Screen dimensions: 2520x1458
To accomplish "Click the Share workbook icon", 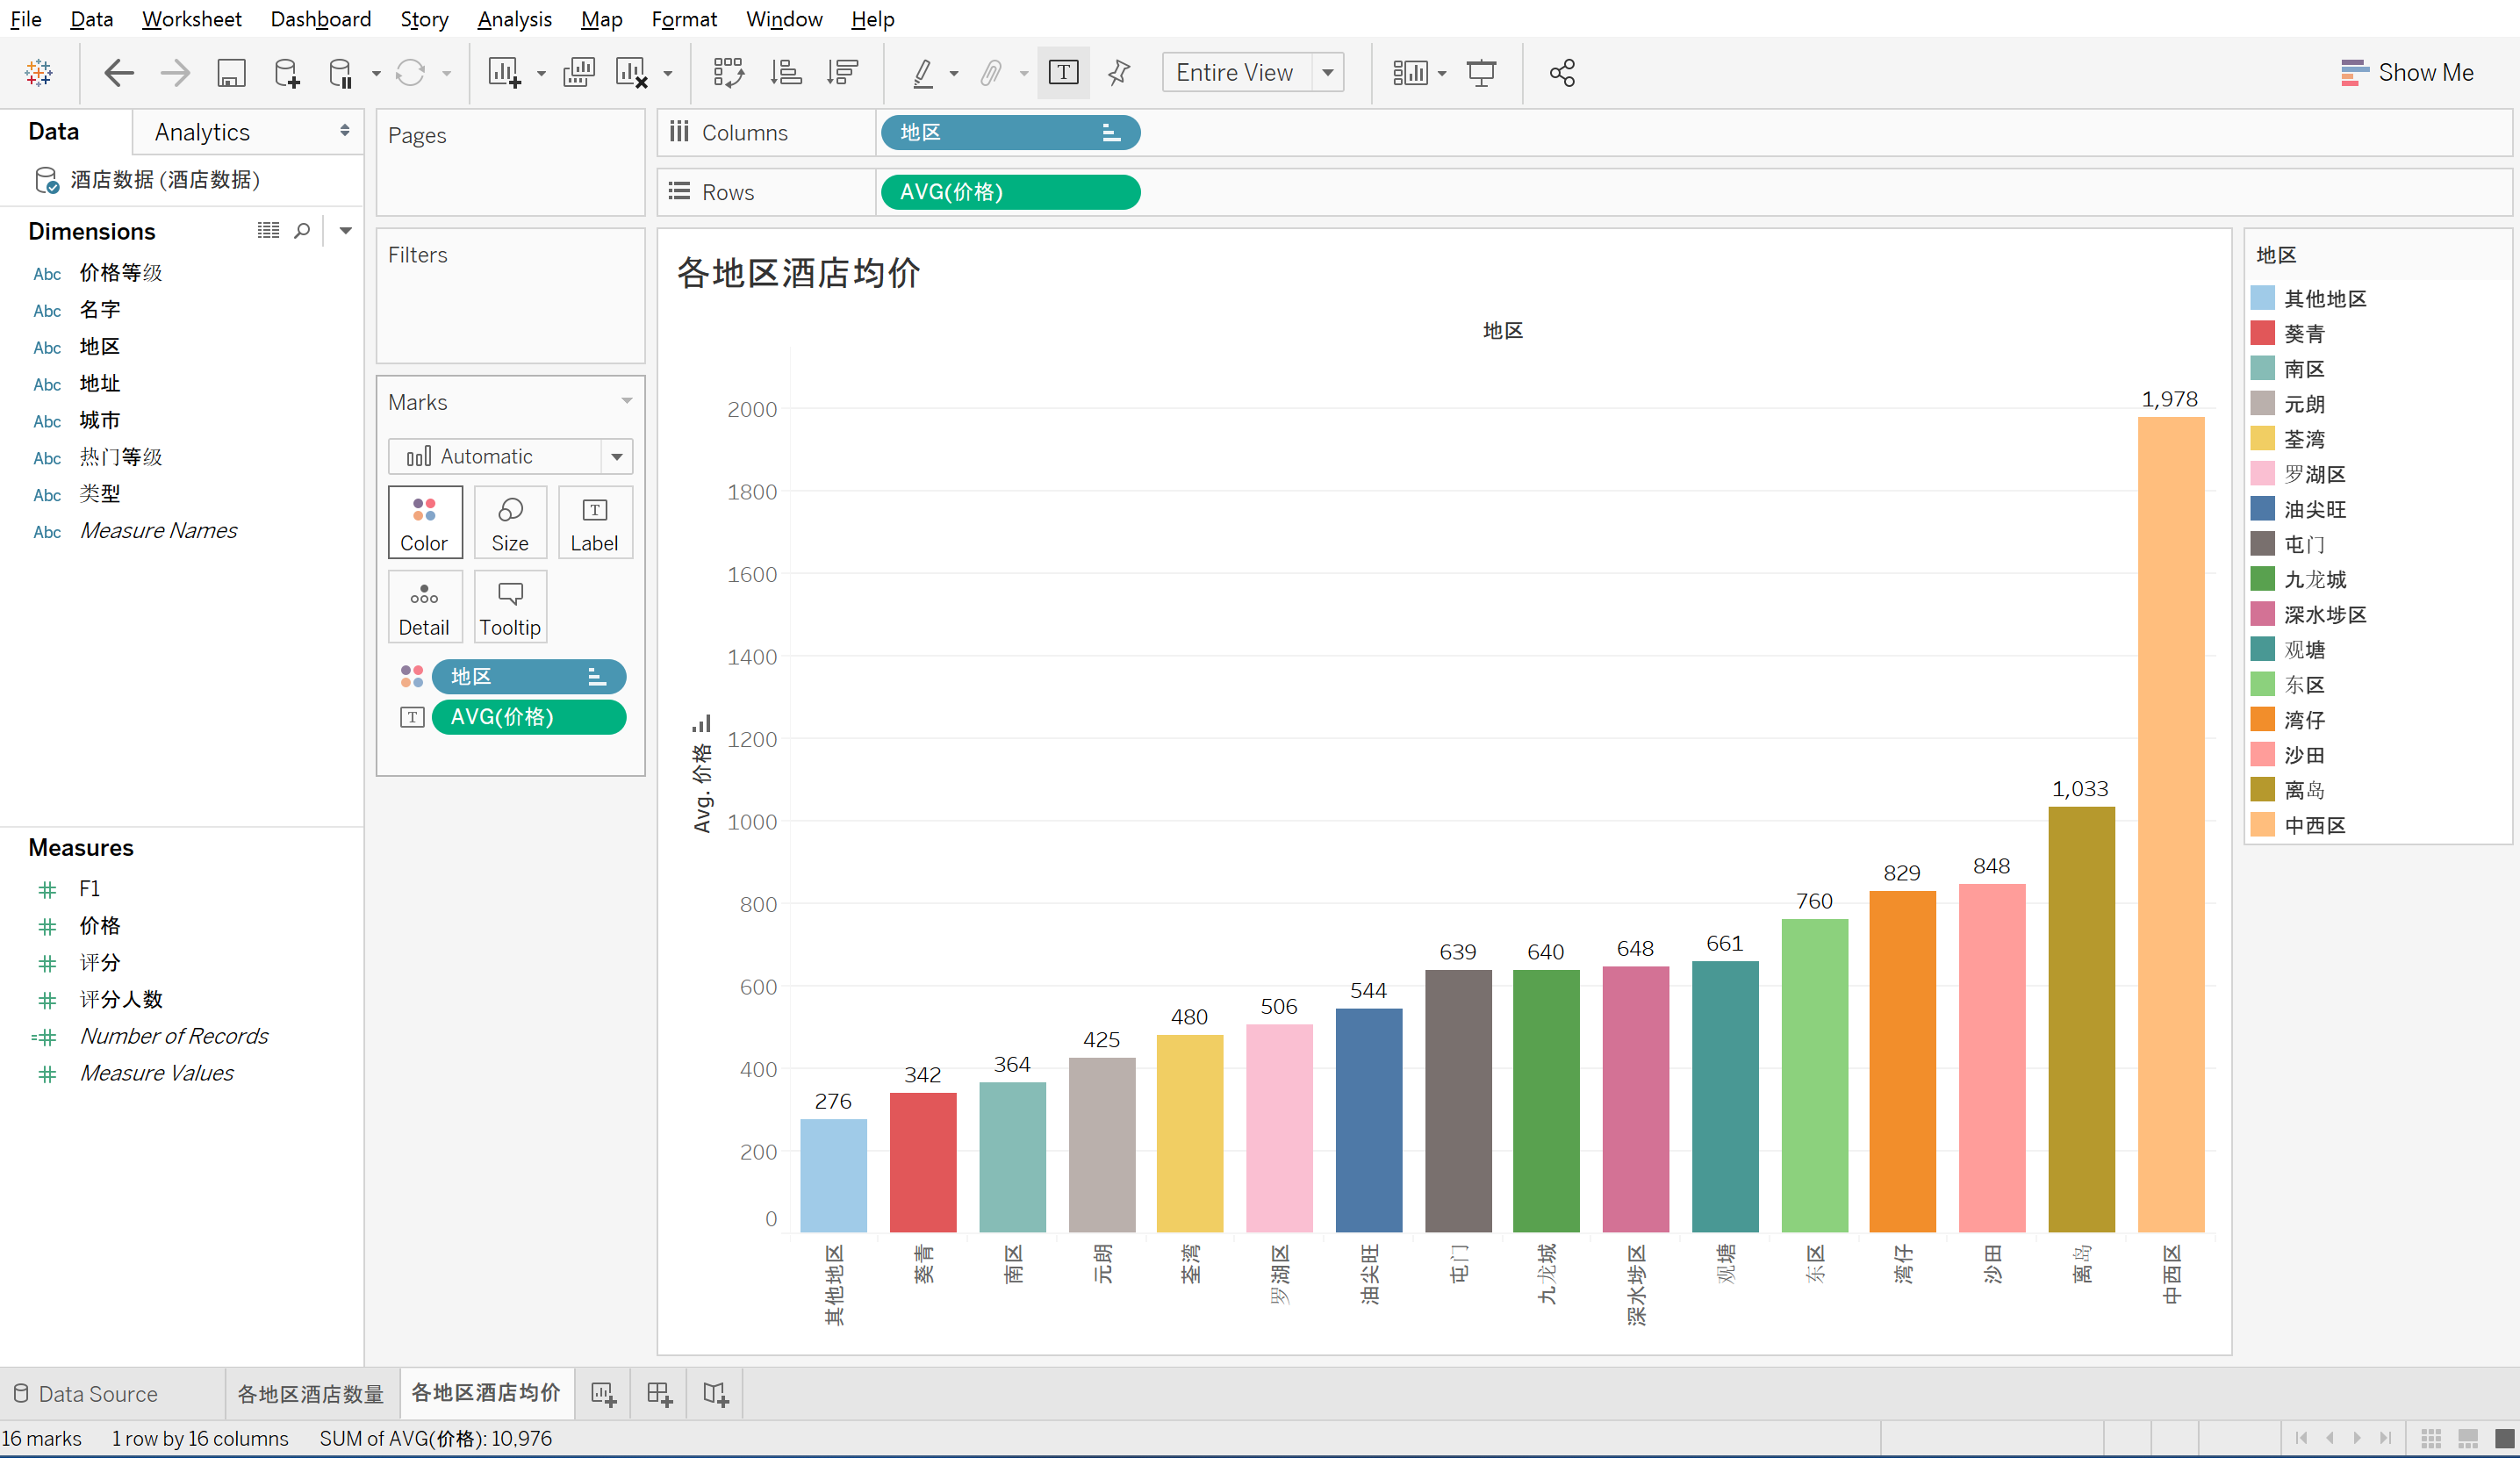I will pos(1562,73).
